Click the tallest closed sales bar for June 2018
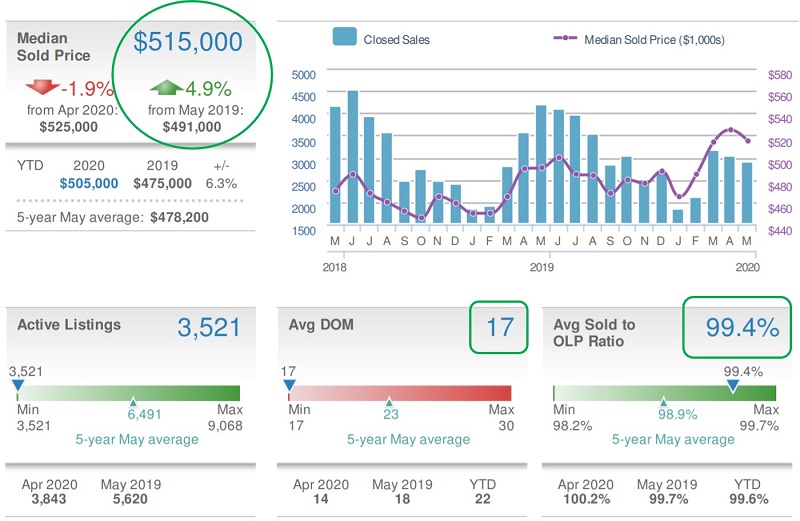Image resolution: width=800 pixels, height=521 pixels. click(x=352, y=160)
